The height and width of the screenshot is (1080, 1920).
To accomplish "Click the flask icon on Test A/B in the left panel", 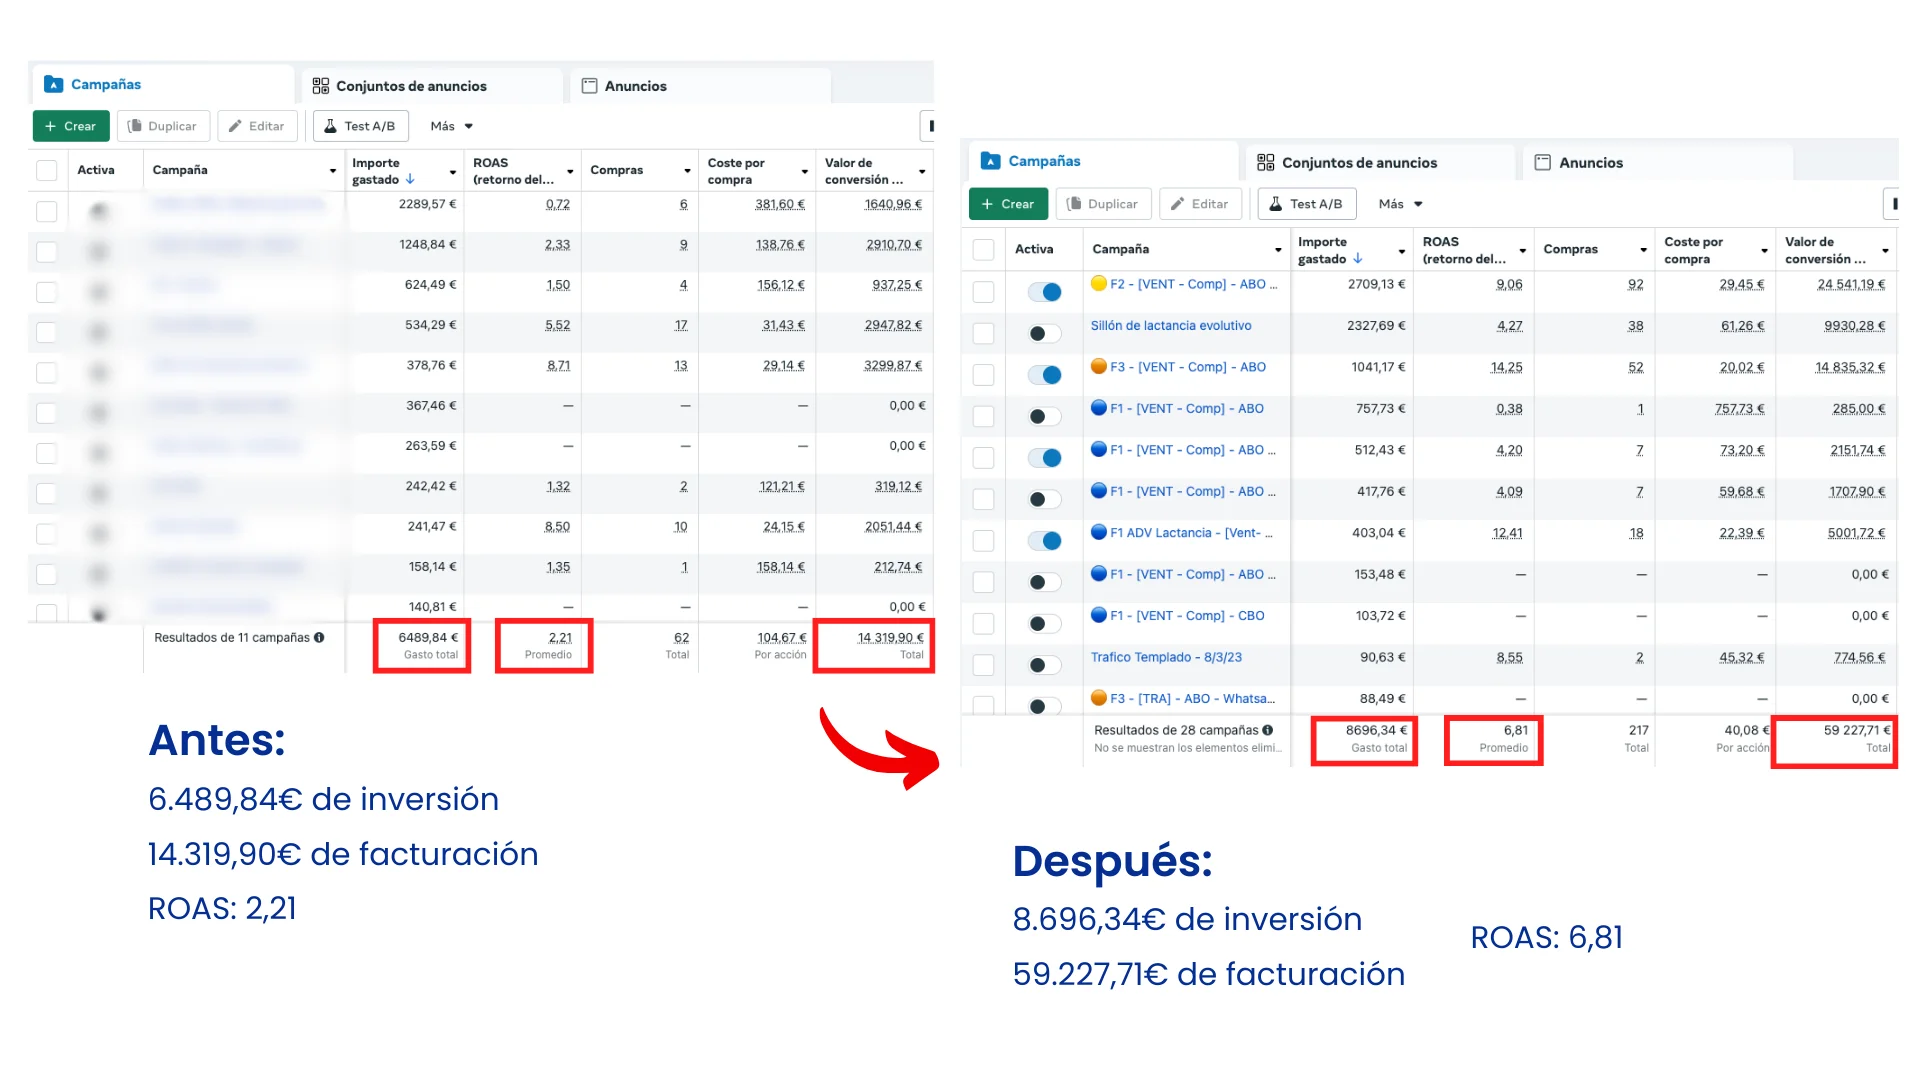I will [330, 126].
